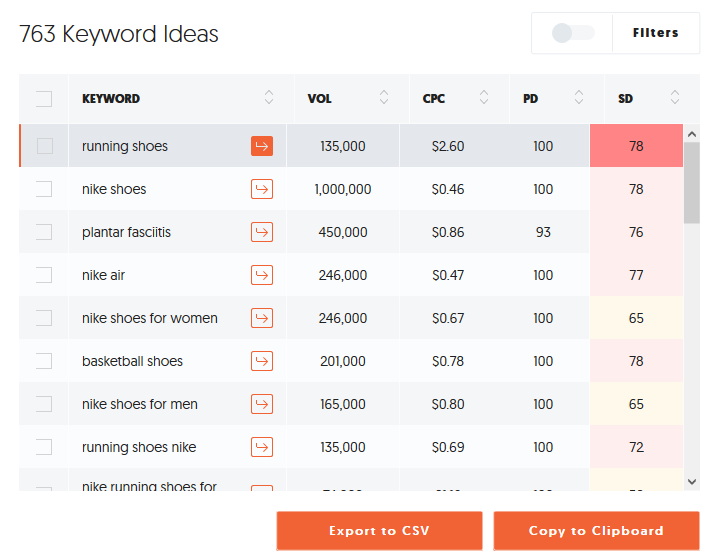Toggle the filters switch on

[572, 33]
